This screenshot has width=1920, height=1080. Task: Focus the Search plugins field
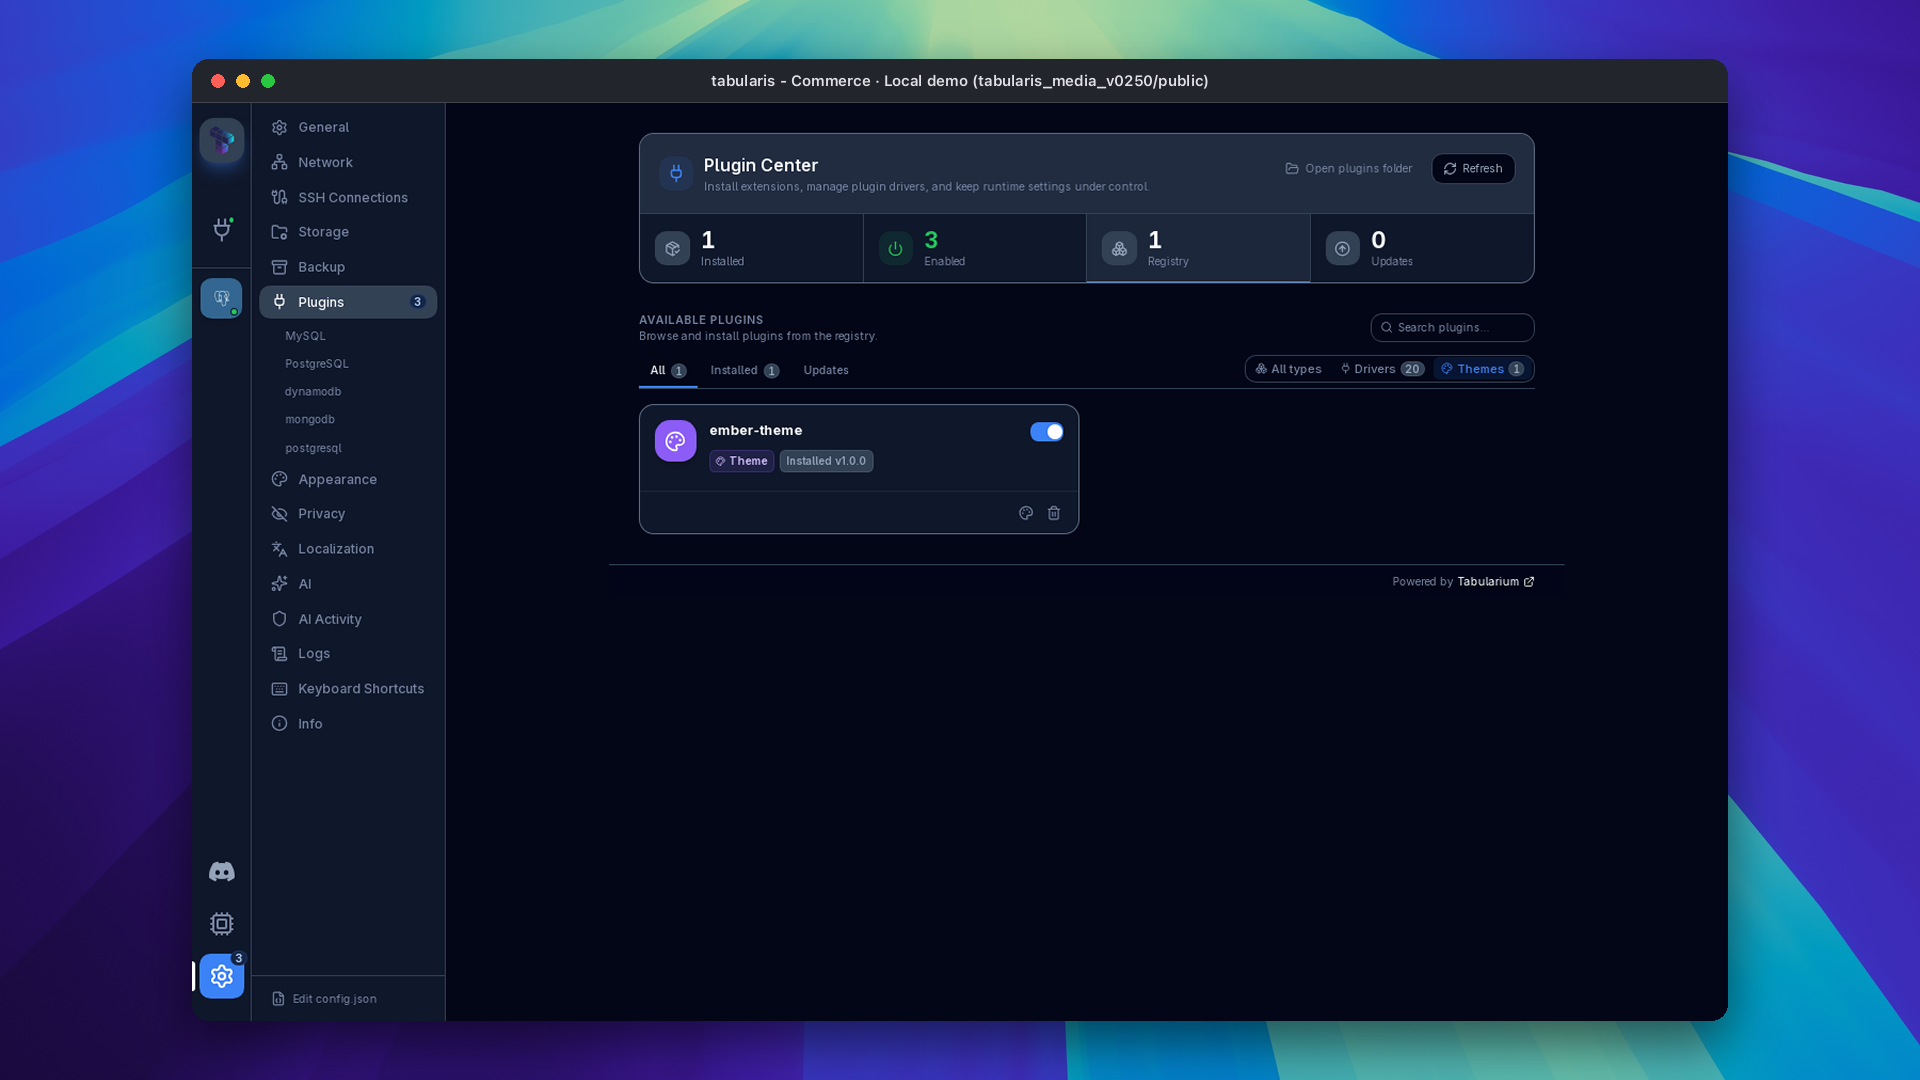click(1452, 328)
